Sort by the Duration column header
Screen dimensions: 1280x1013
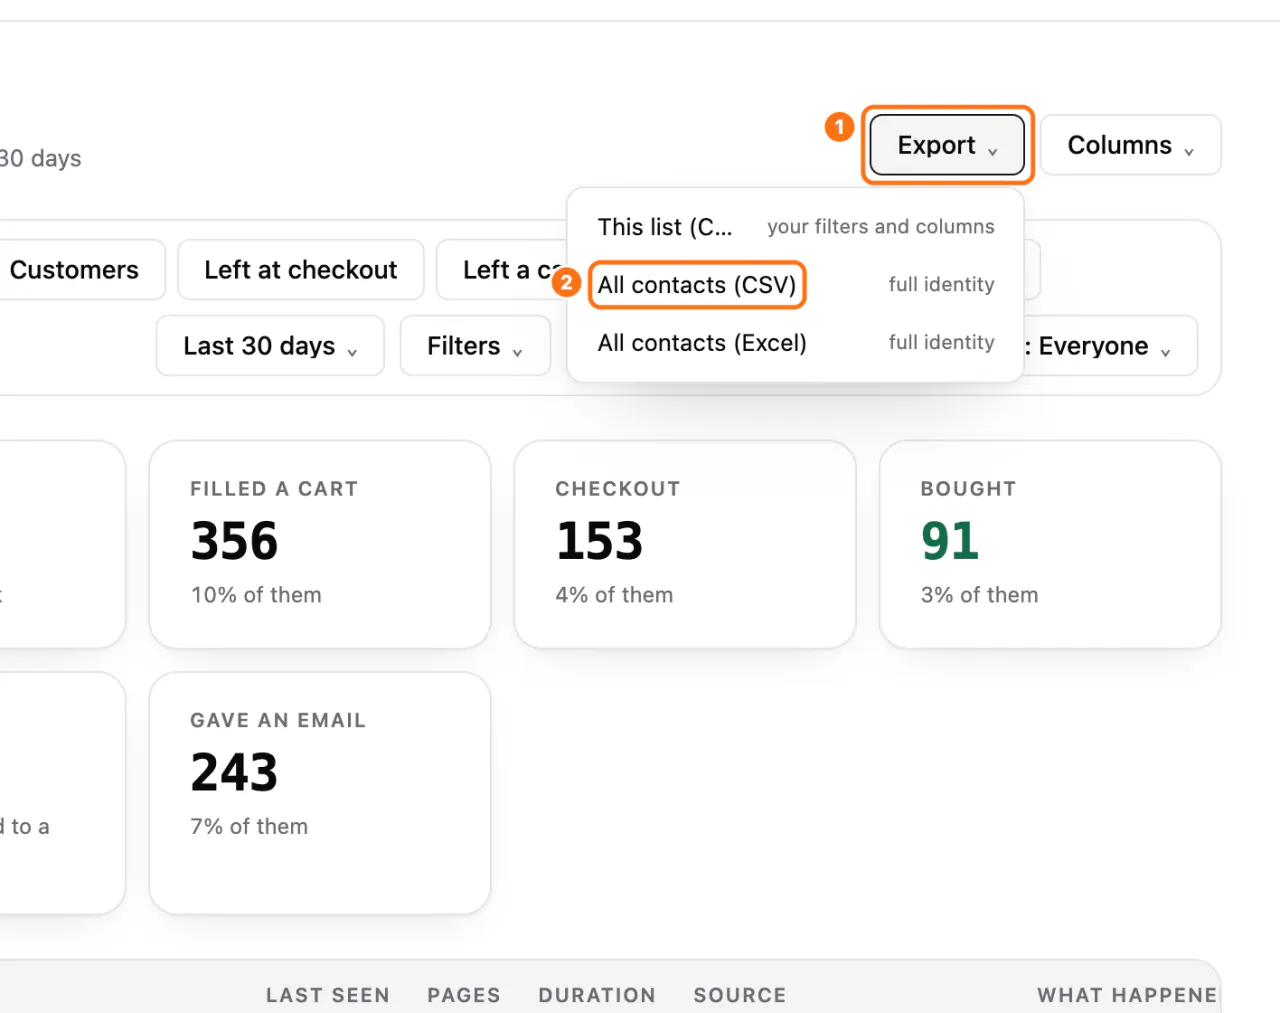point(597,995)
